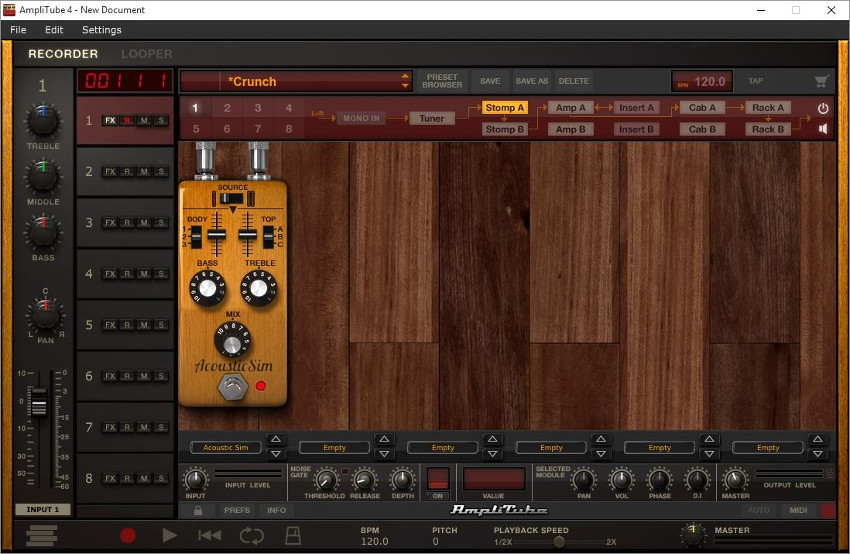Viewport: 850px width, 554px height.
Task: Click the PAN knob on channel strip
Action: pyautogui.click(x=46, y=315)
